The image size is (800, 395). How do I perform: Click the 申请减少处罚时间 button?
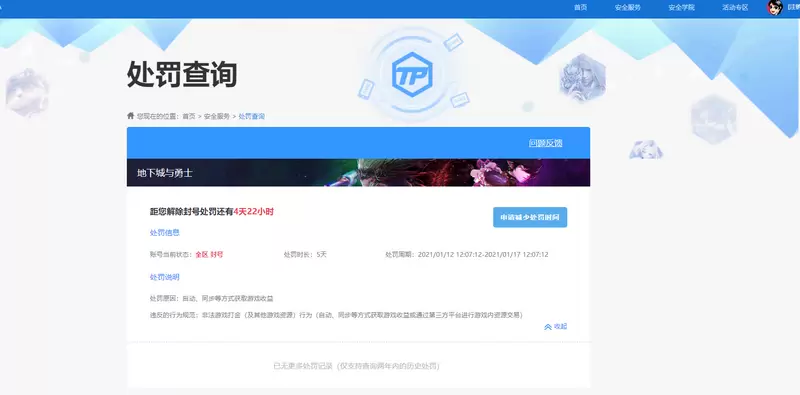point(530,217)
